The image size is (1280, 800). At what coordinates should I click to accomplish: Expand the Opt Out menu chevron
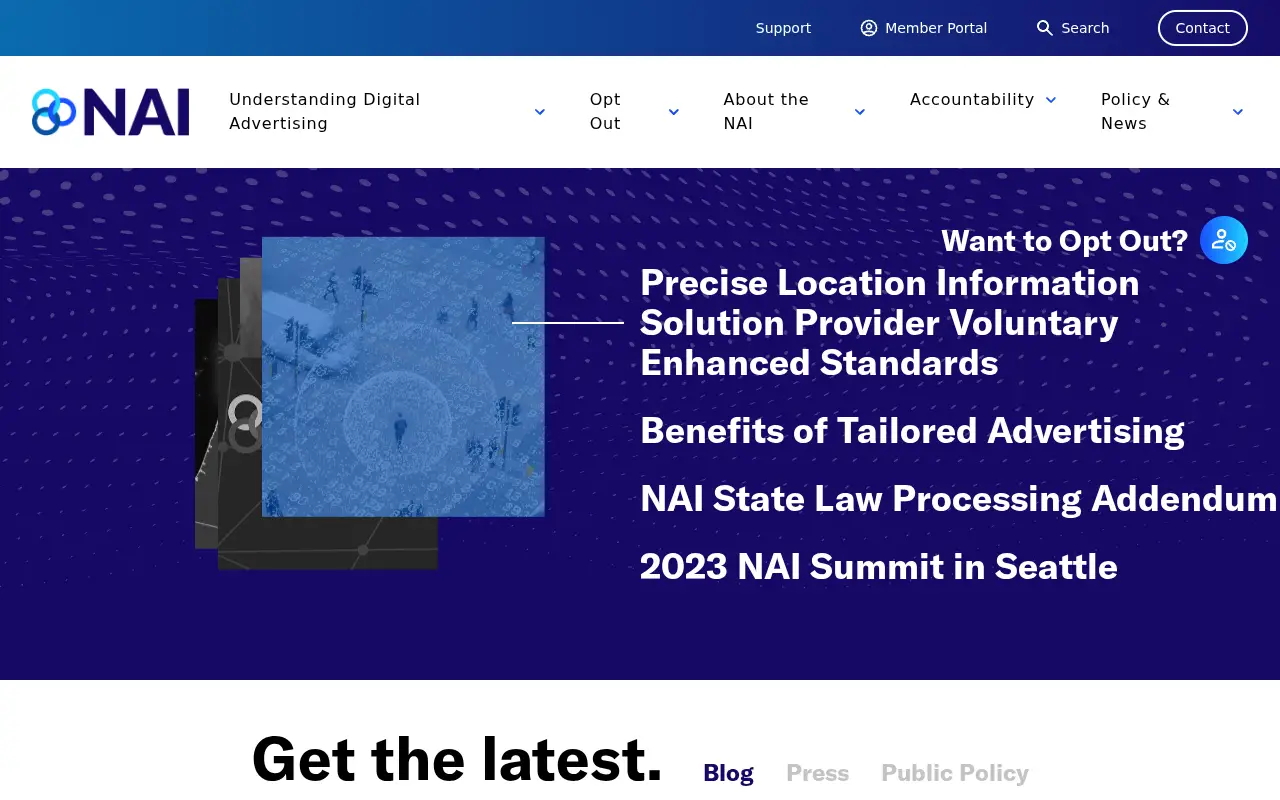[674, 112]
